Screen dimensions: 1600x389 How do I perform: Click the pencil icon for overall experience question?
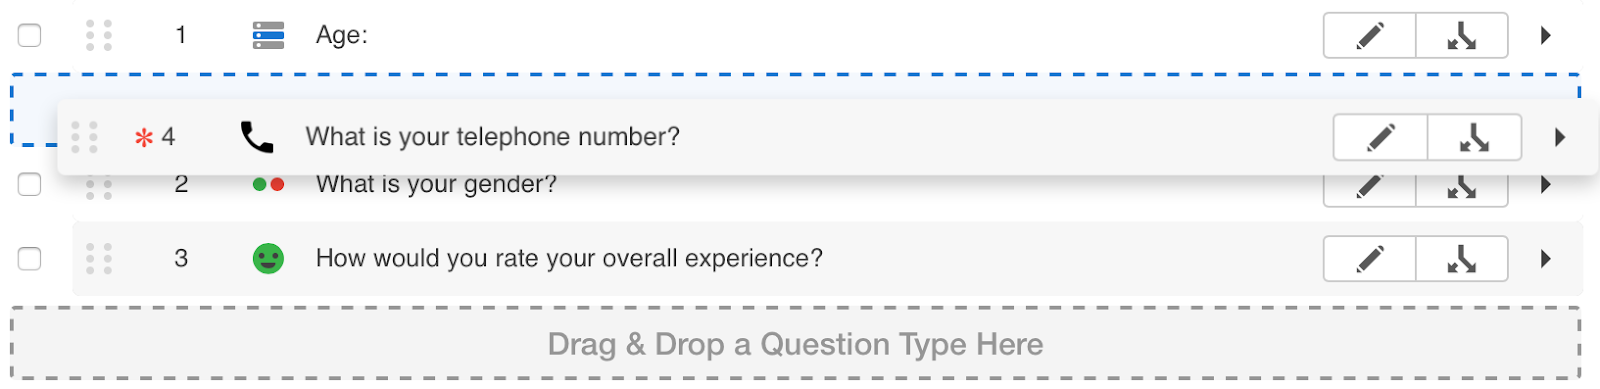point(1369,259)
